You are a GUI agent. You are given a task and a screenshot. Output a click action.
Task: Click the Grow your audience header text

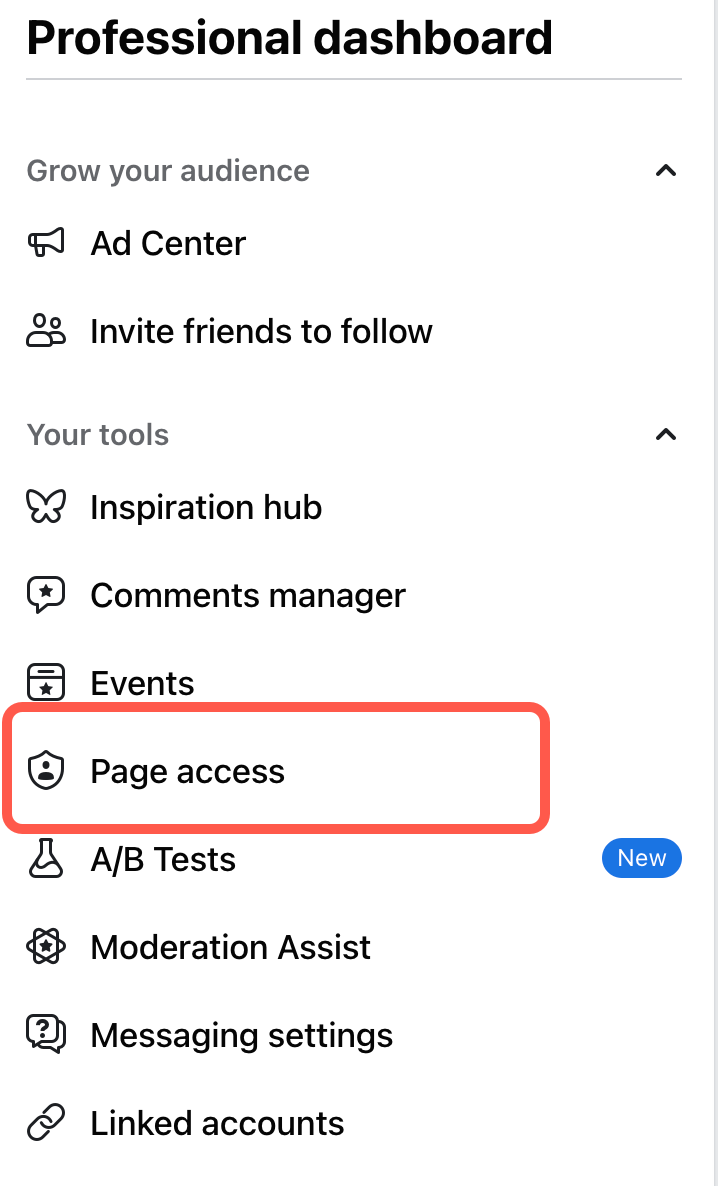tap(168, 171)
